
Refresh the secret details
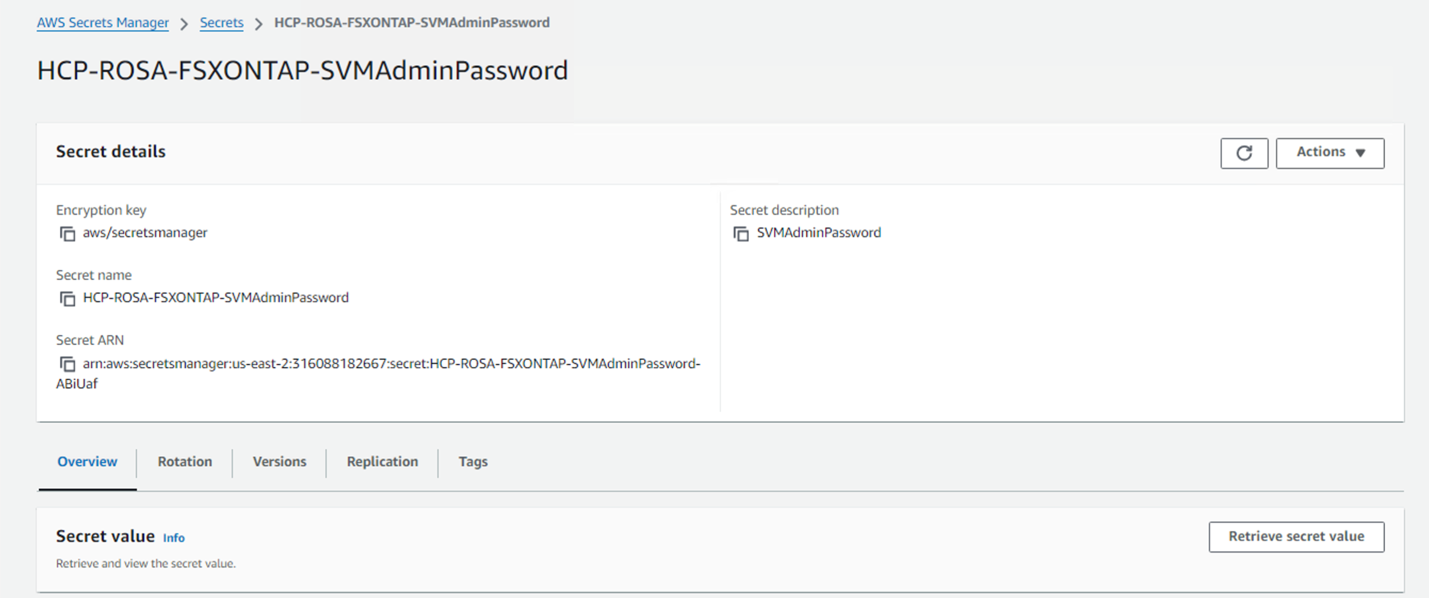click(x=1244, y=153)
